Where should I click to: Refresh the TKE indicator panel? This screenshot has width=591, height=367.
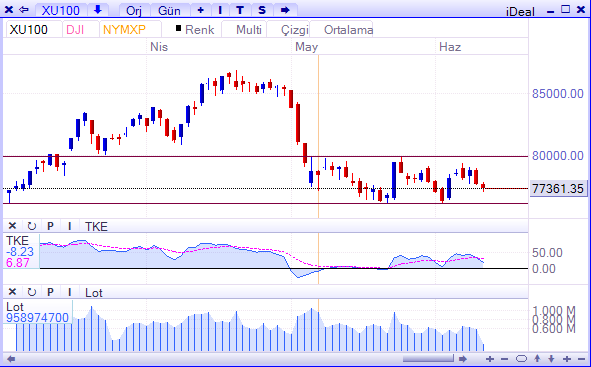point(32,226)
